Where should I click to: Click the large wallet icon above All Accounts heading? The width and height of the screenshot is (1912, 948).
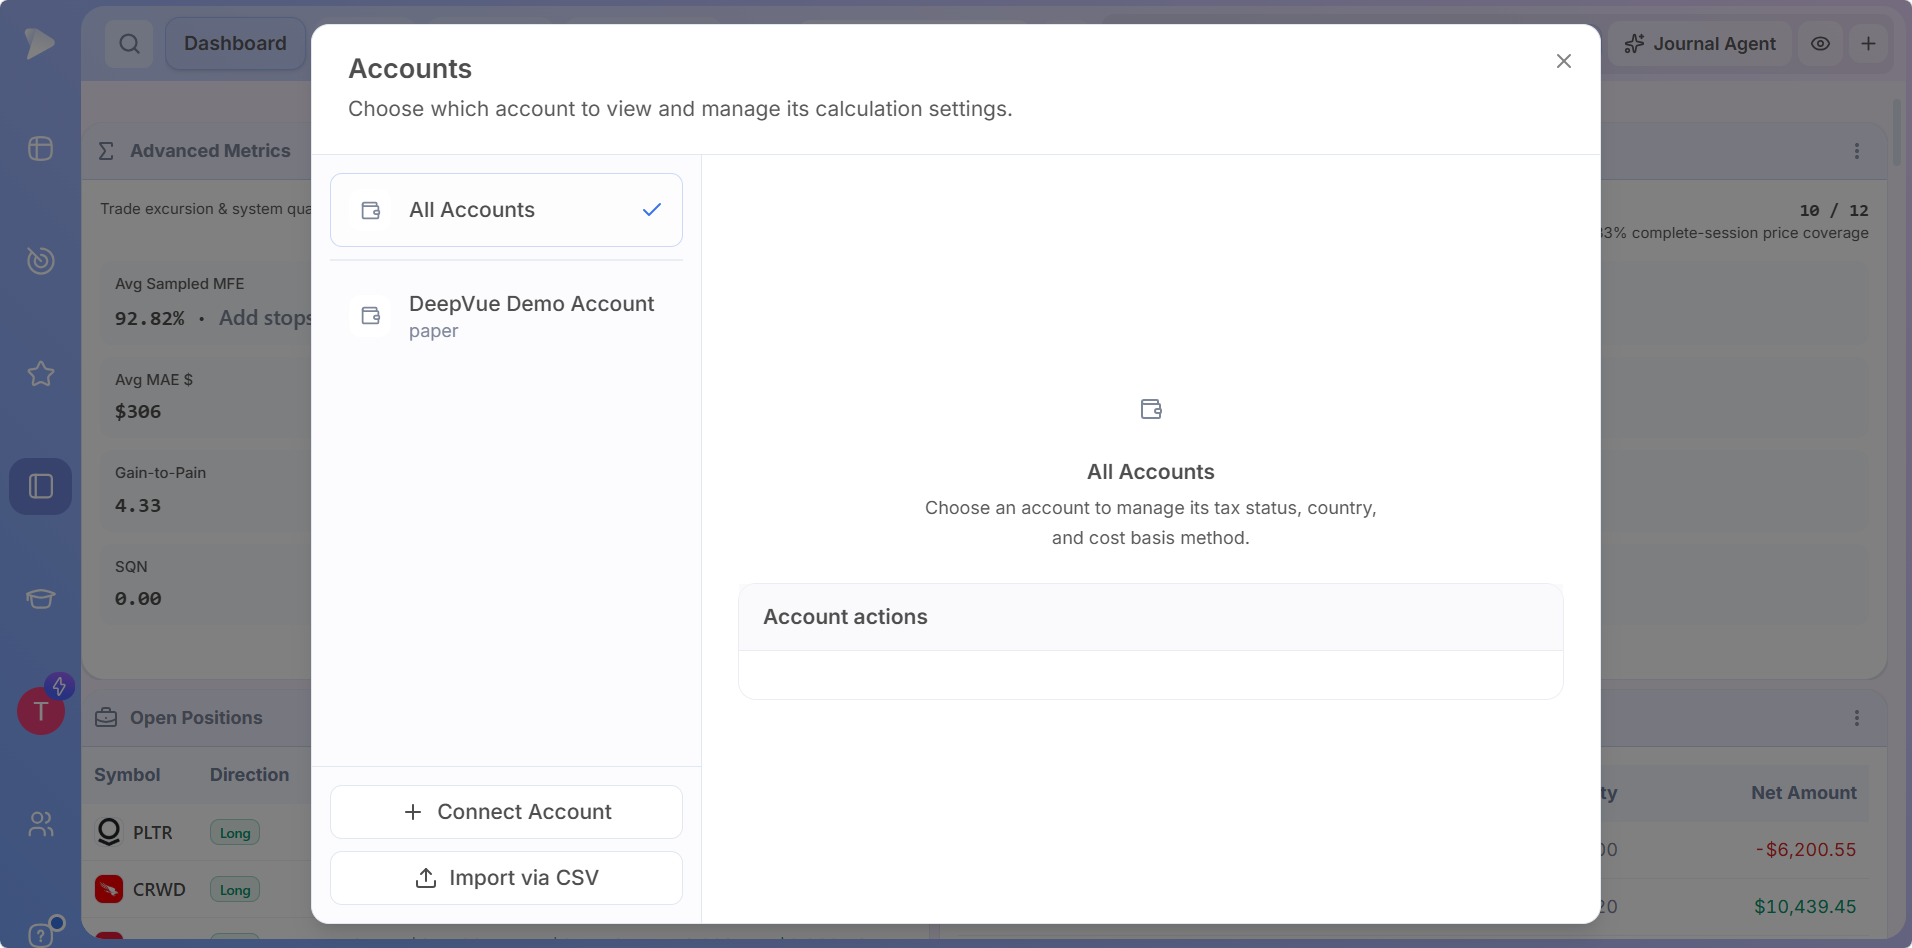[1151, 409]
